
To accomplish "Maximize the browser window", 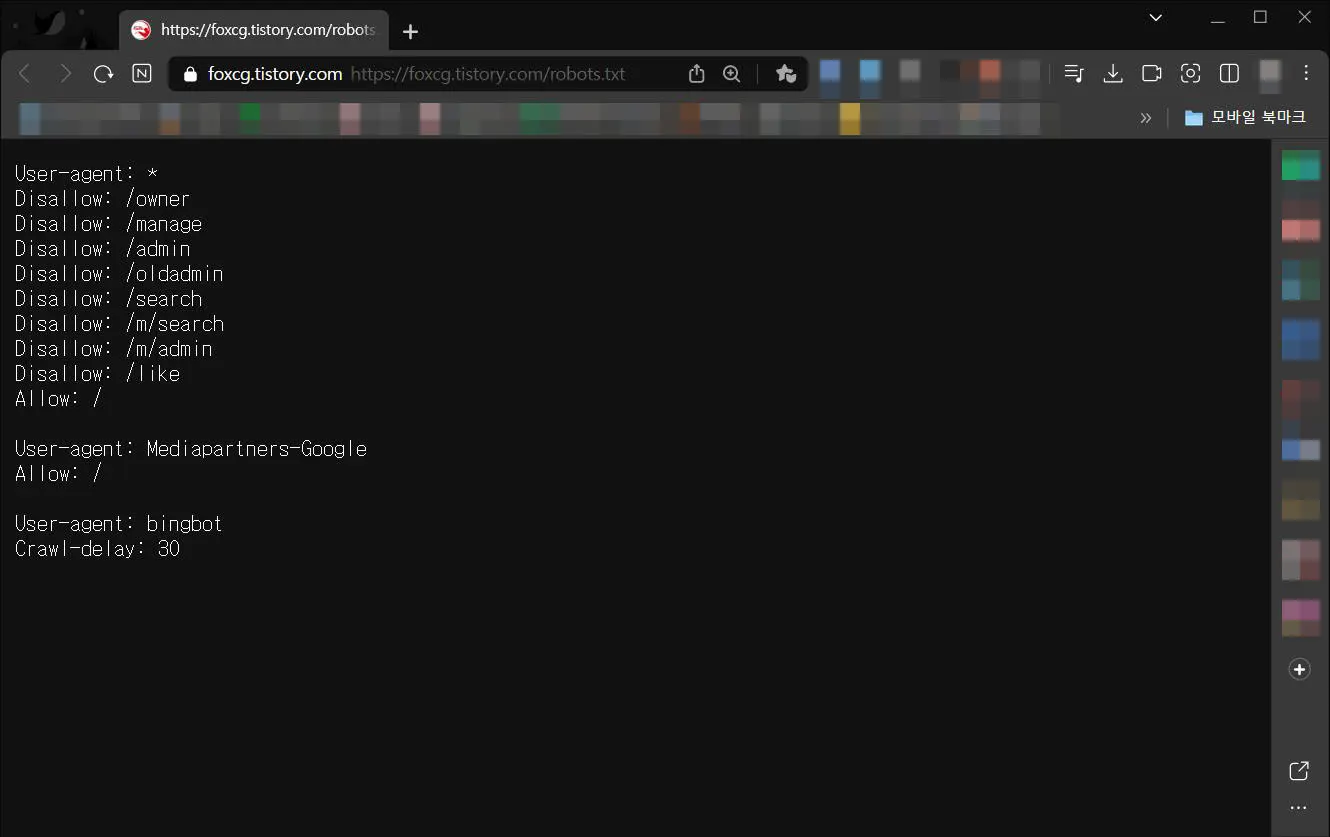I will click(1261, 17).
